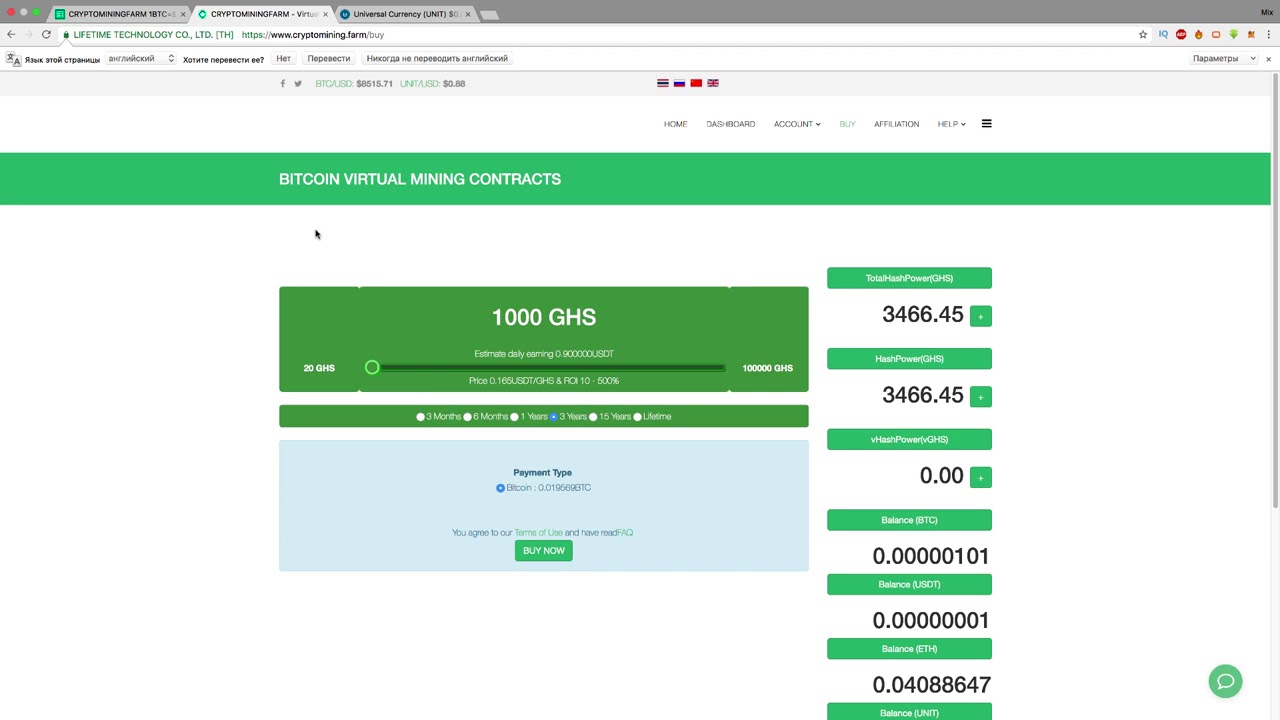The width and height of the screenshot is (1280, 720).
Task: Open the flame browser extension
Action: [1198, 35]
